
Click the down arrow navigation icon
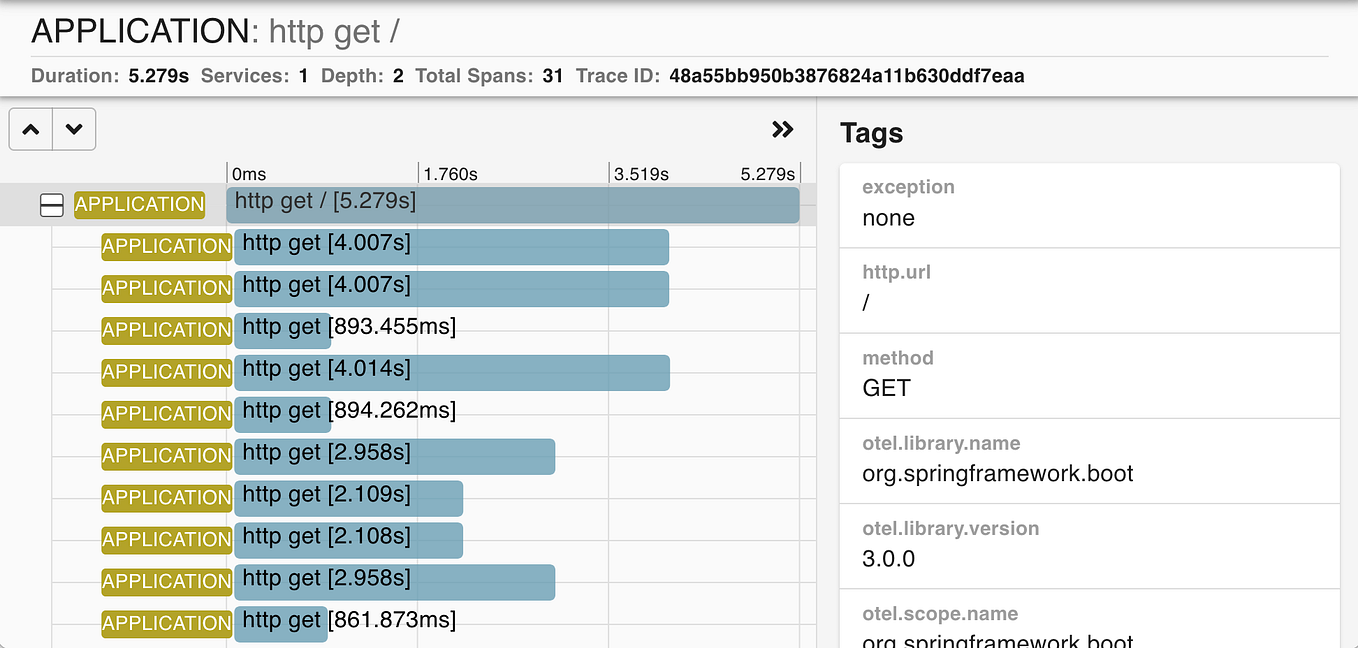pyautogui.click(x=73, y=128)
